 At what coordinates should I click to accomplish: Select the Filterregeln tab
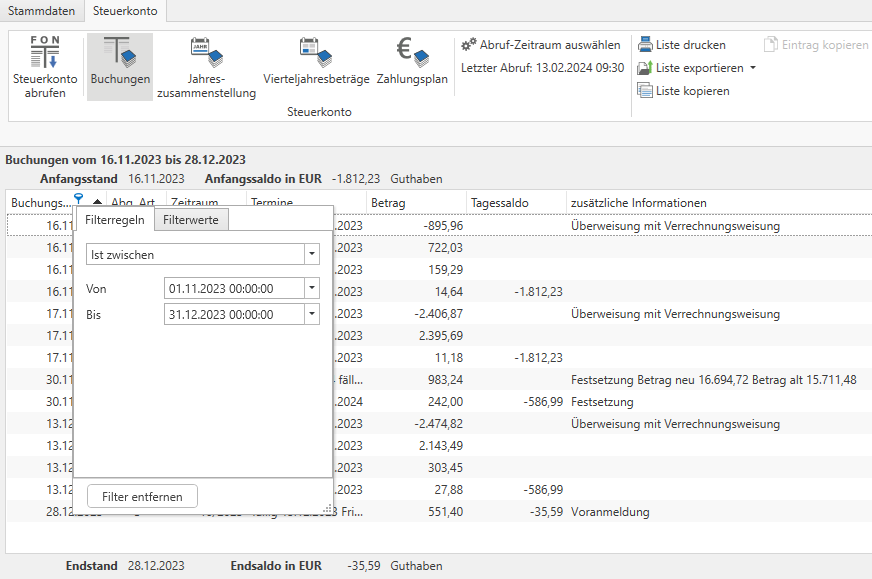(x=115, y=219)
